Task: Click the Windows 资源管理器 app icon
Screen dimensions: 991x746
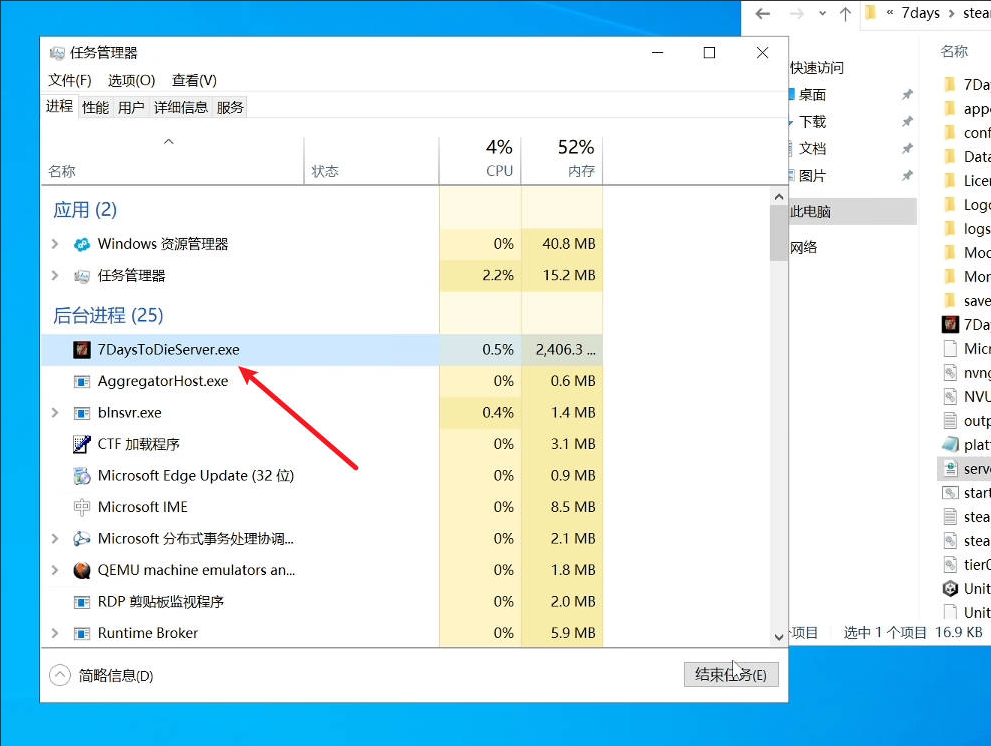Action: [82, 244]
